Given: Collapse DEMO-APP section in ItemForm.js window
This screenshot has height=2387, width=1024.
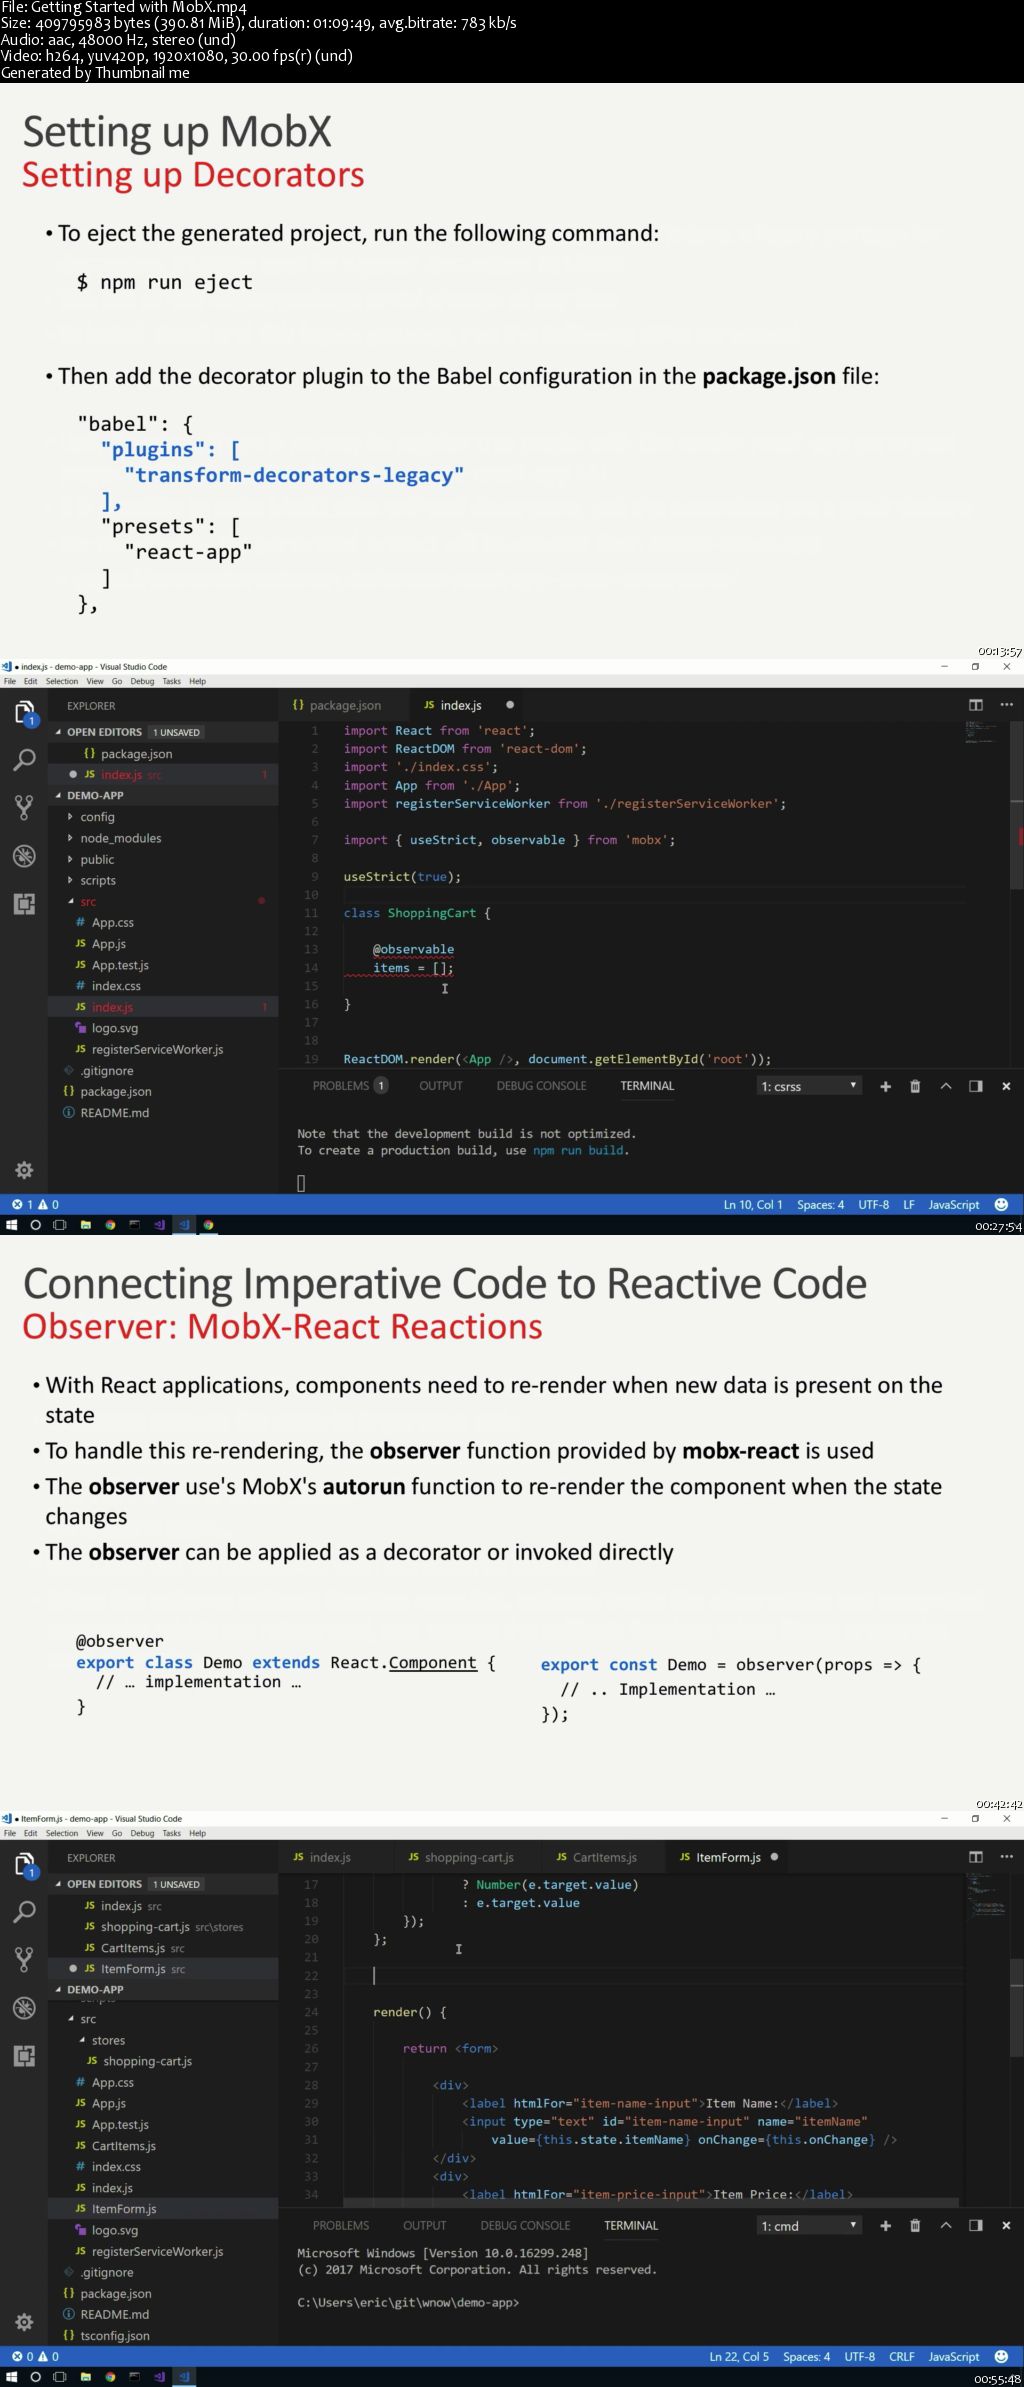Looking at the screenshot, I should coord(95,1989).
